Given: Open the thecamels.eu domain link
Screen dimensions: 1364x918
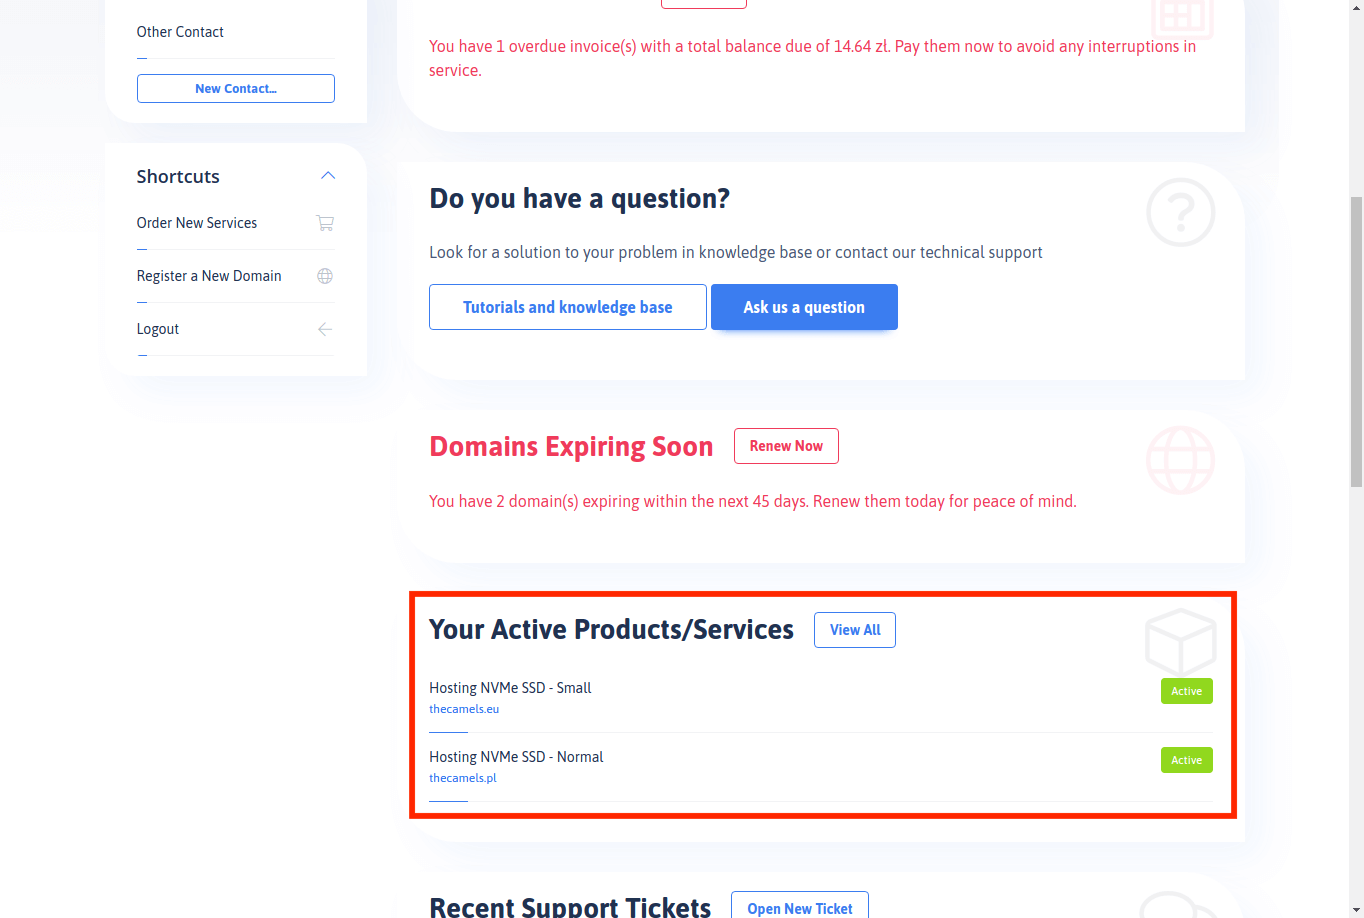Looking at the screenshot, I should pyautogui.click(x=464, y=709).
